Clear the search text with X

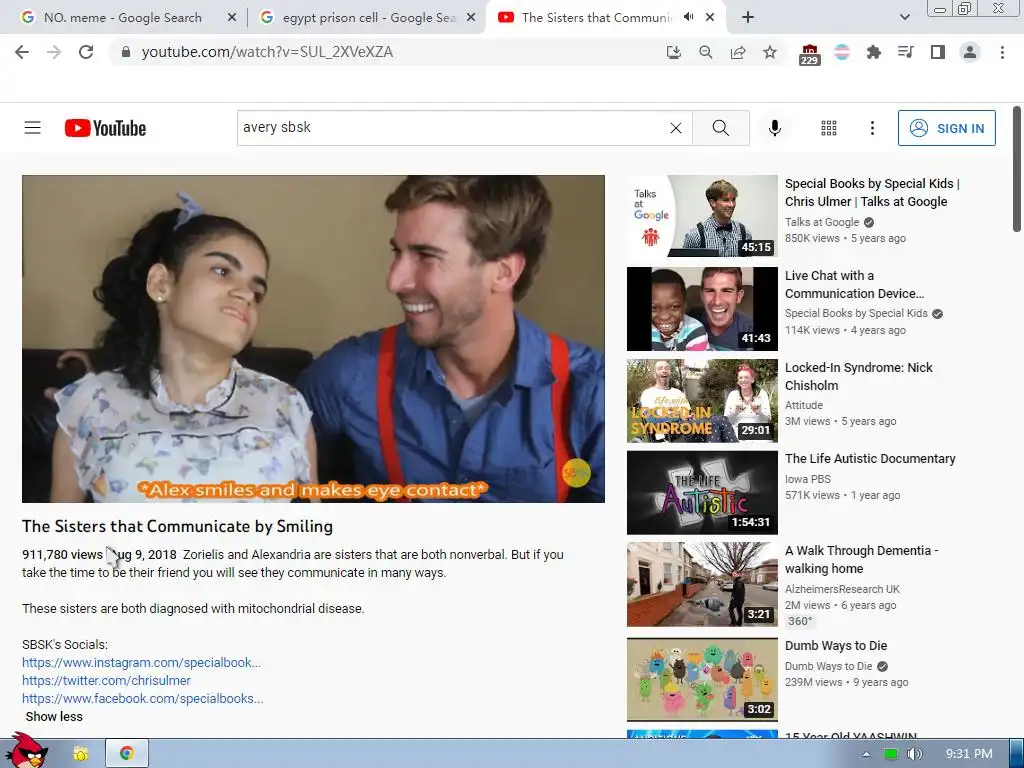tap(676, 128)
